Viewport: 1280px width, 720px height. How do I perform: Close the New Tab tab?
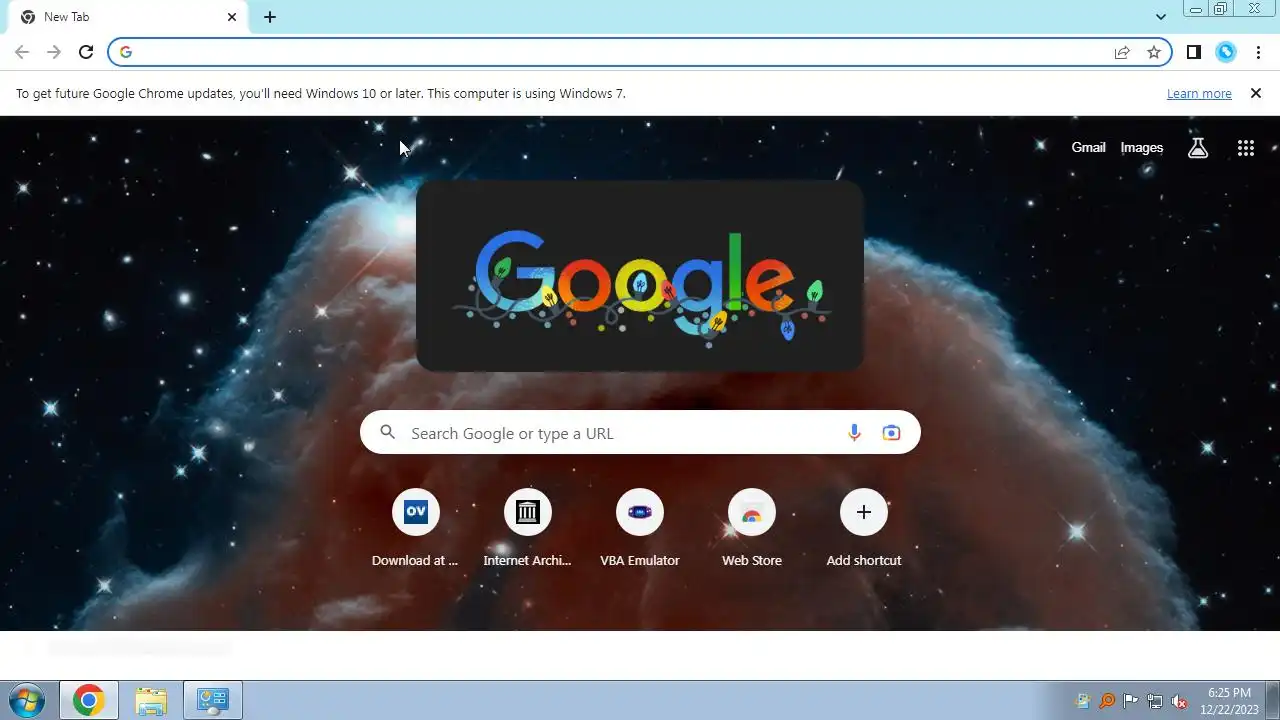(x=232, y=17)
